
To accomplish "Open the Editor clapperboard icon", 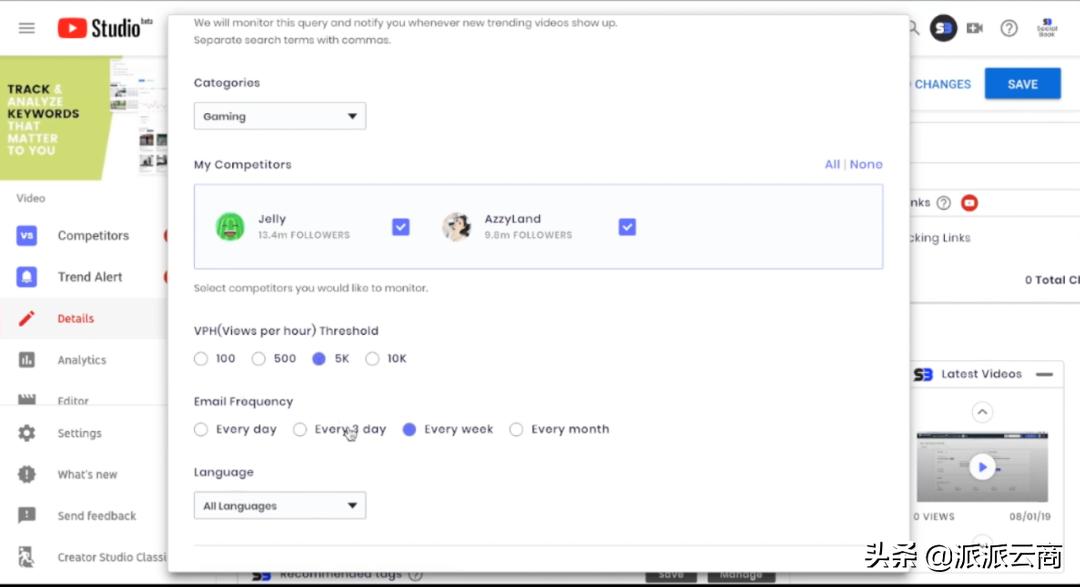I will click(26, 399).
